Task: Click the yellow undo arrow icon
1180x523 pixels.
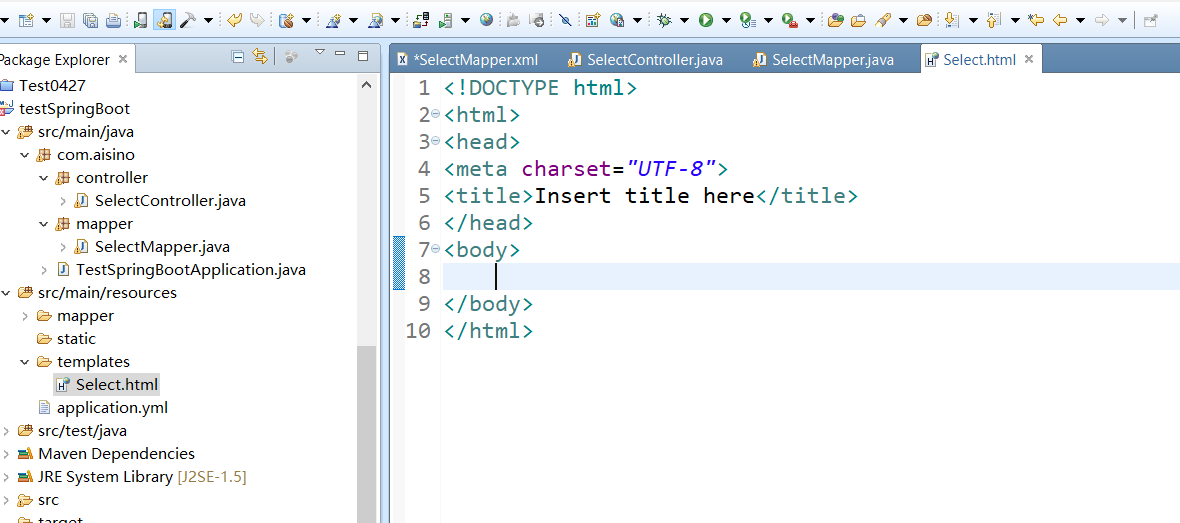Action: [234, 20]
